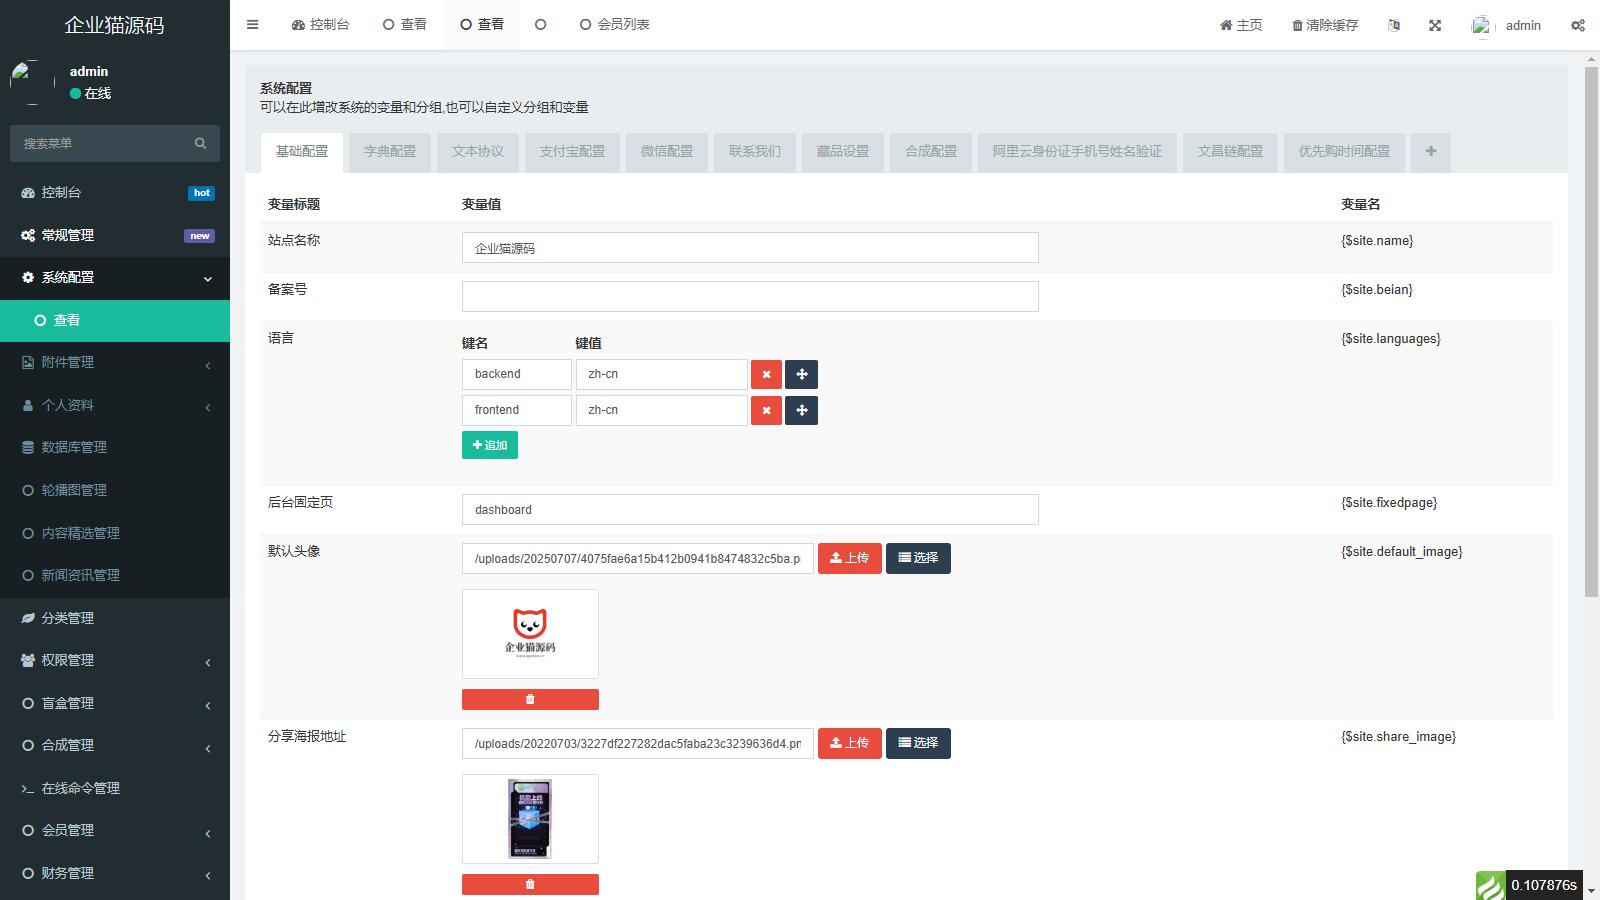The height and width of the screenshot is (900, 1600).
Task: Click the hamburger menu toggle icon
Action: pyautogui.click(x=252, y=25)
